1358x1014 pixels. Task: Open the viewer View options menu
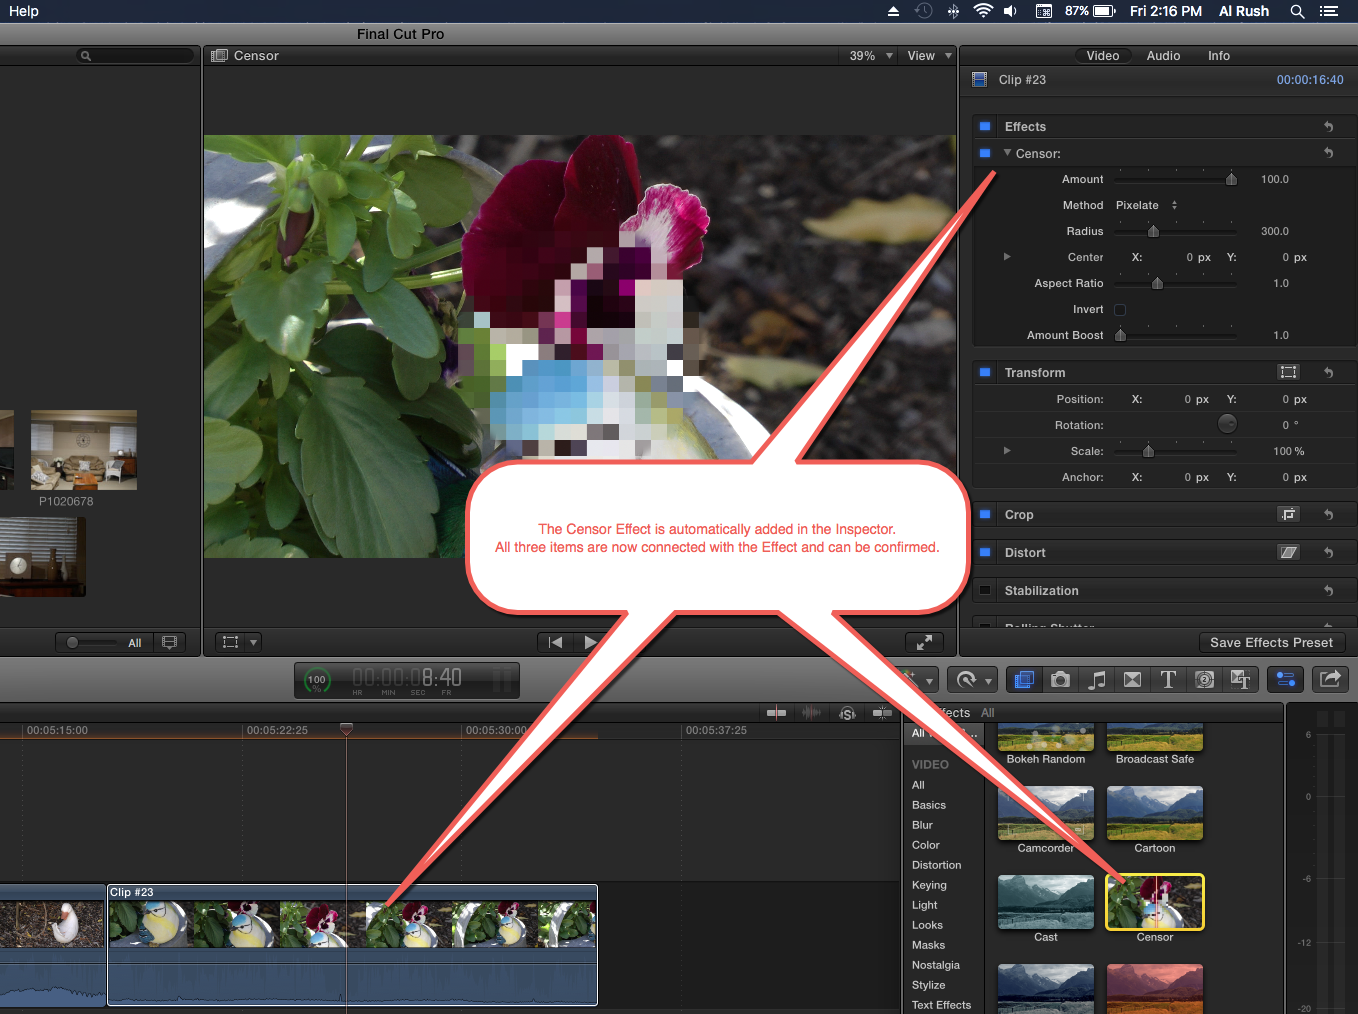(x=929, y=56)
